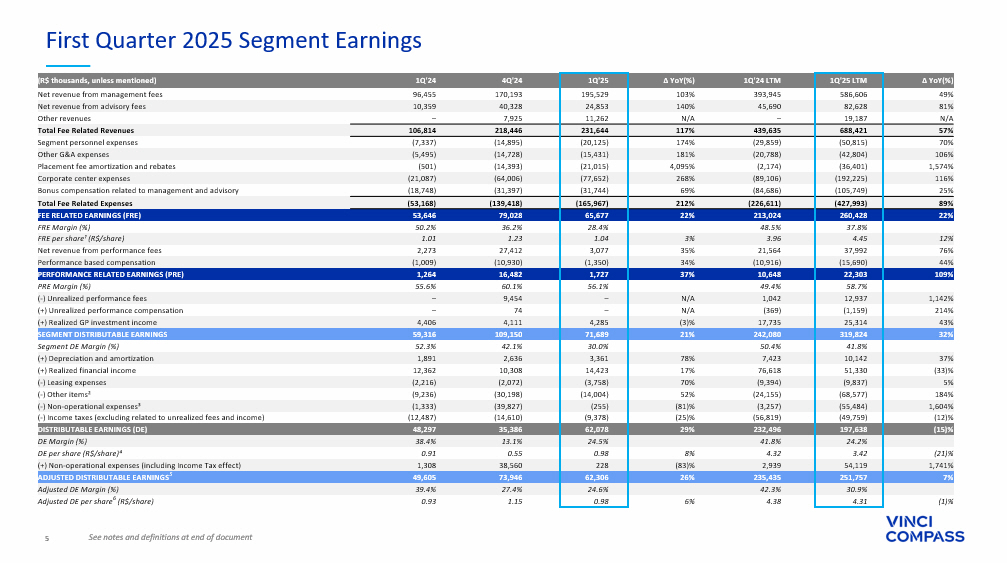Click Net revenue from management fees label
This screenshot has width=1007, height=563.
point(99,93)
